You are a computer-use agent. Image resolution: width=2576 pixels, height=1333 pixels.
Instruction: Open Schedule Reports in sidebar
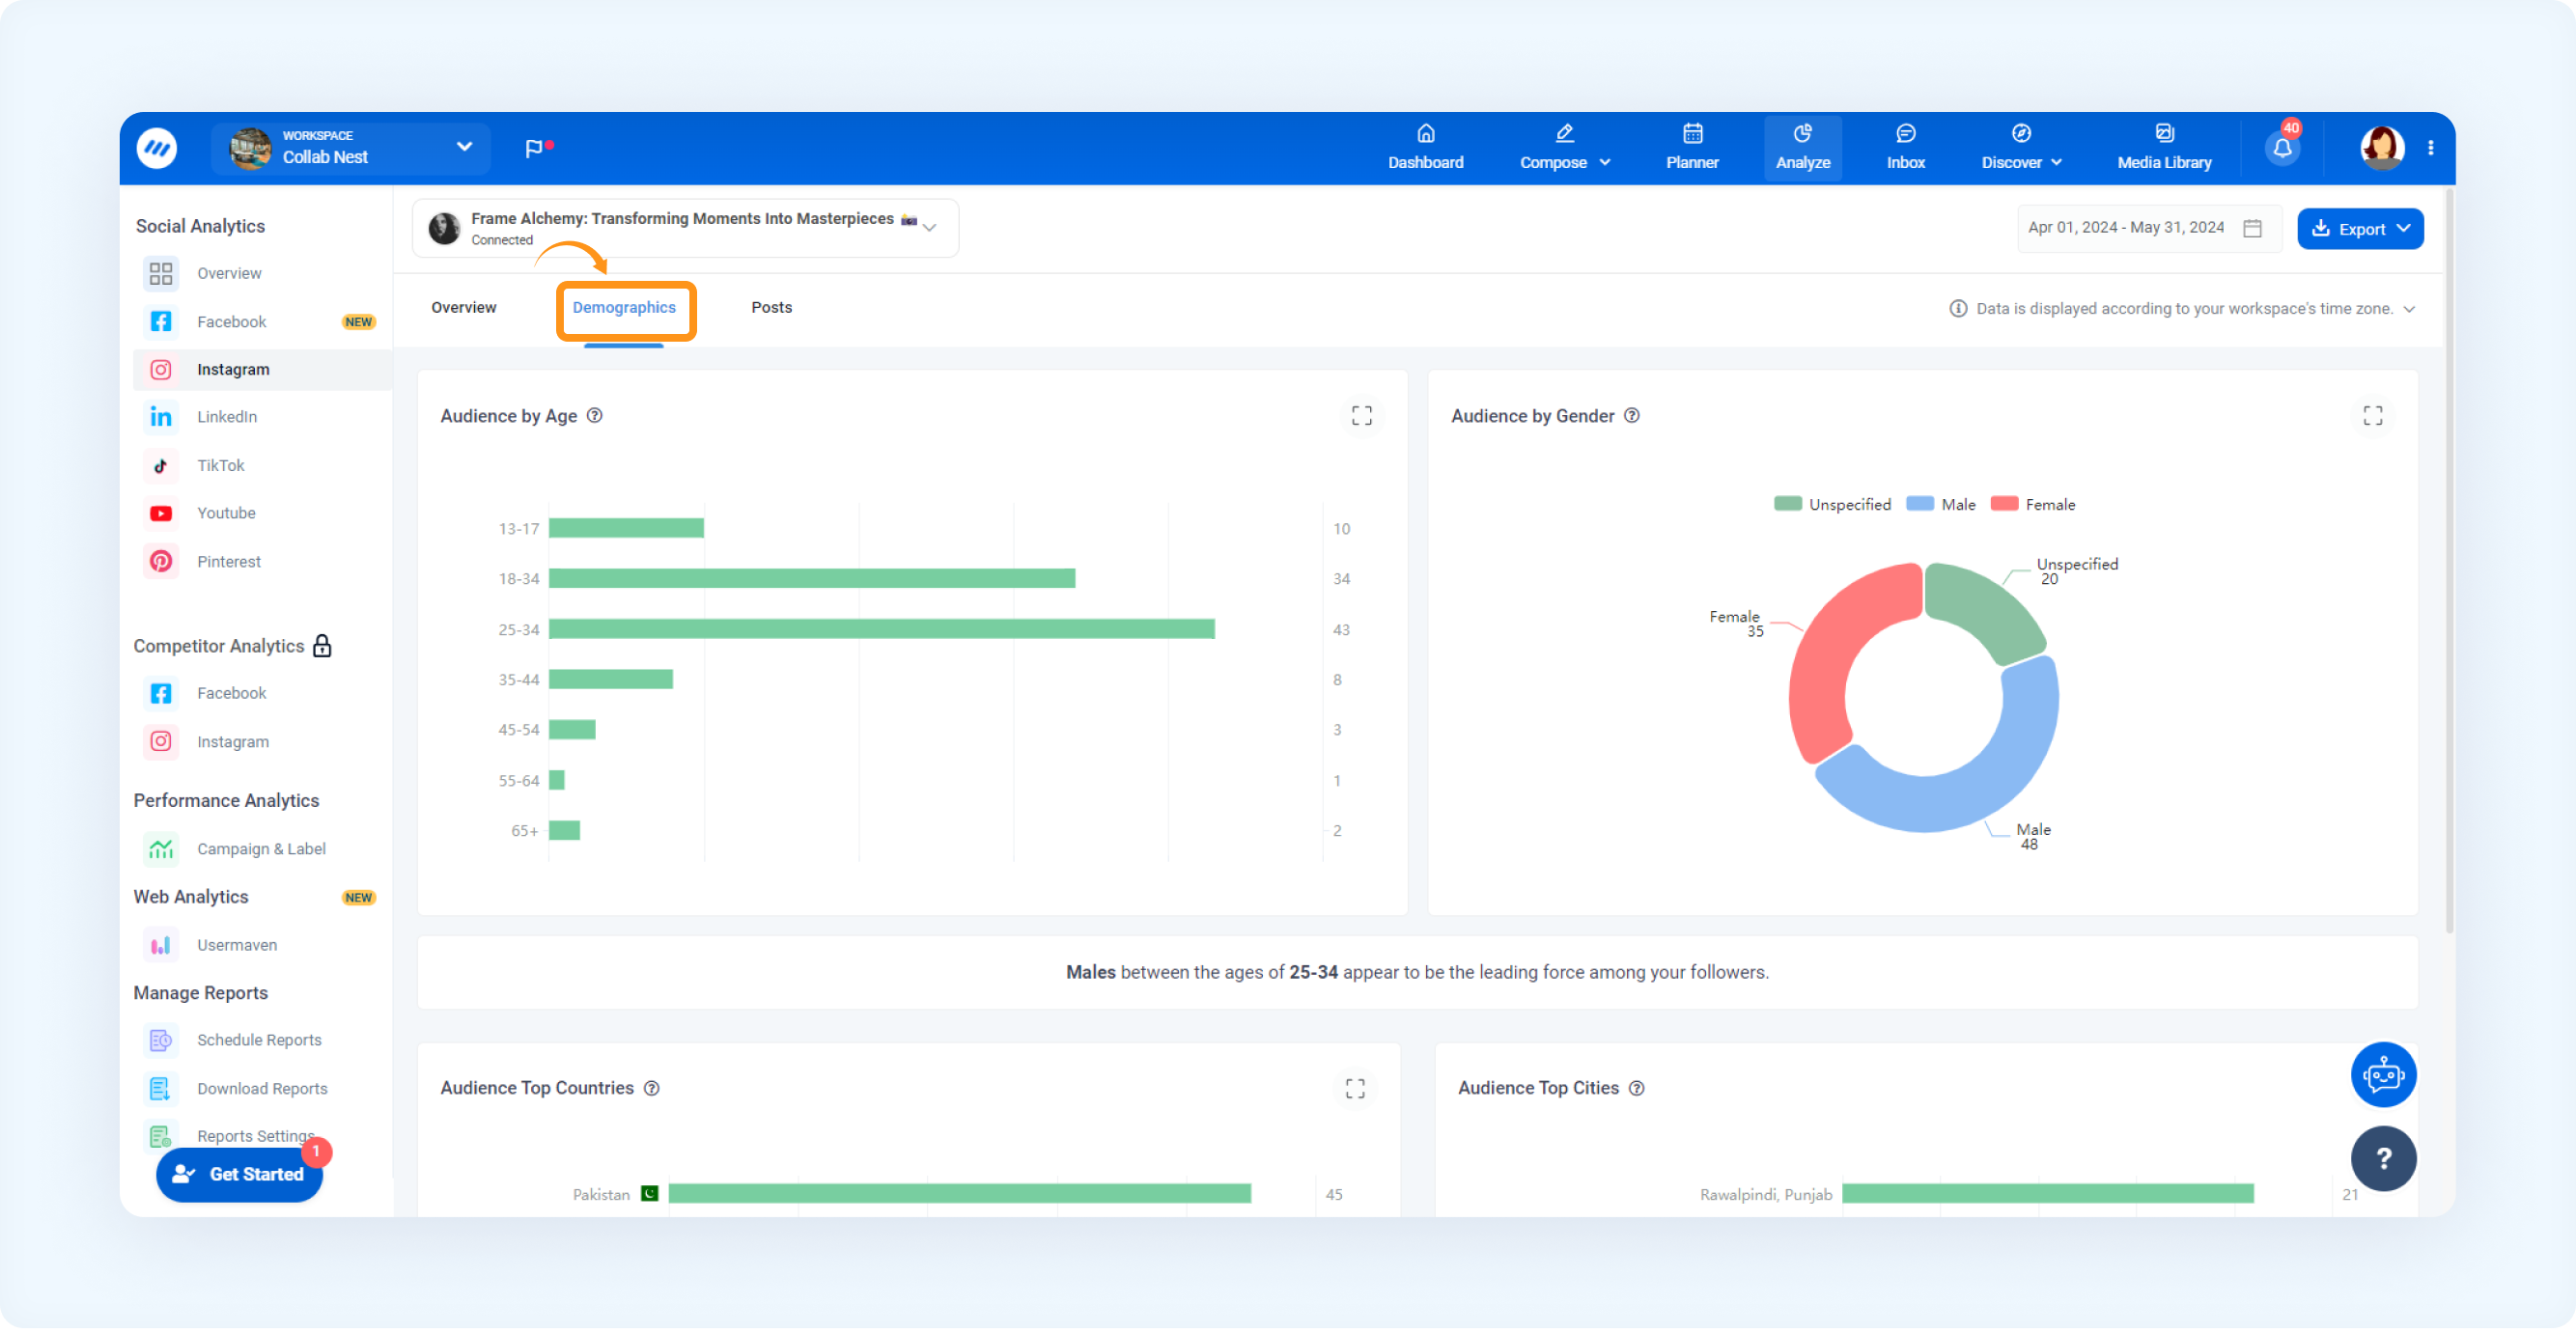(259, 1042)
